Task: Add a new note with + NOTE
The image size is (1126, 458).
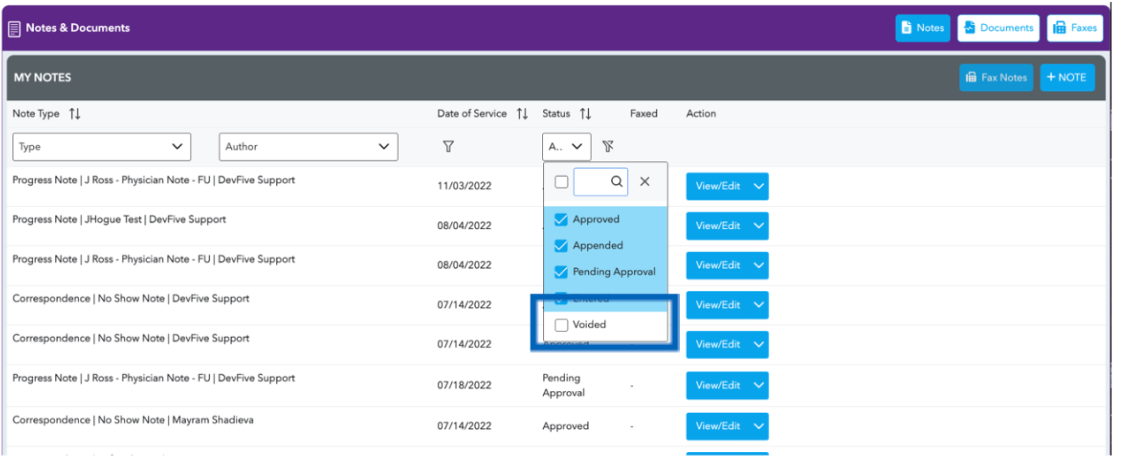Action: click(x=1067, y=78)
